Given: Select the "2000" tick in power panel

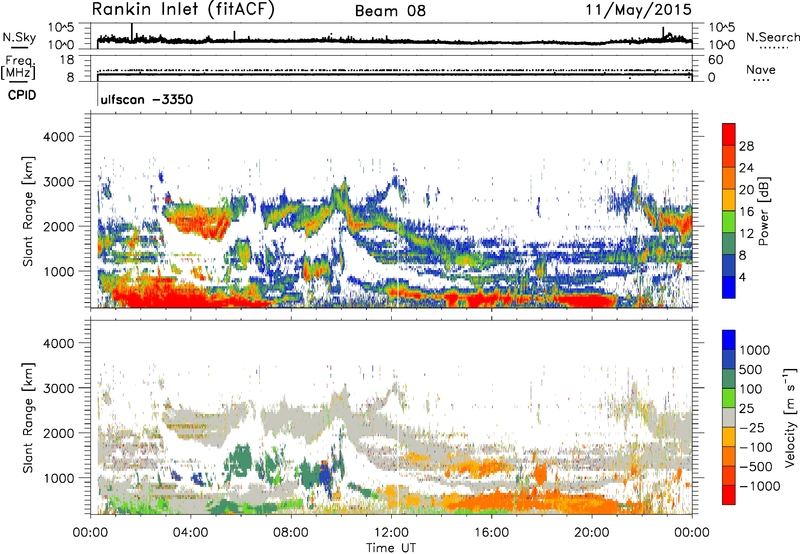Looking at the screenshot, I should click(x=59, y=226).
